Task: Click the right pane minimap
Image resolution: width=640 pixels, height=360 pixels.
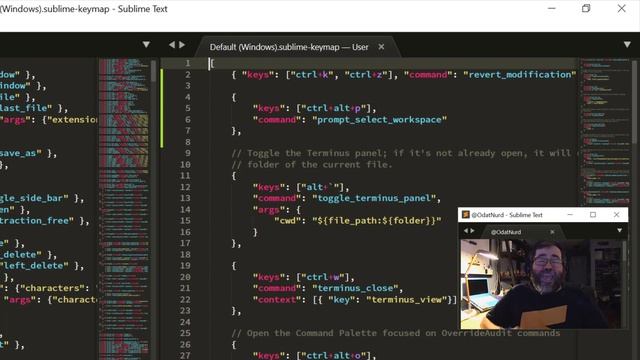Action: [605, 133]
